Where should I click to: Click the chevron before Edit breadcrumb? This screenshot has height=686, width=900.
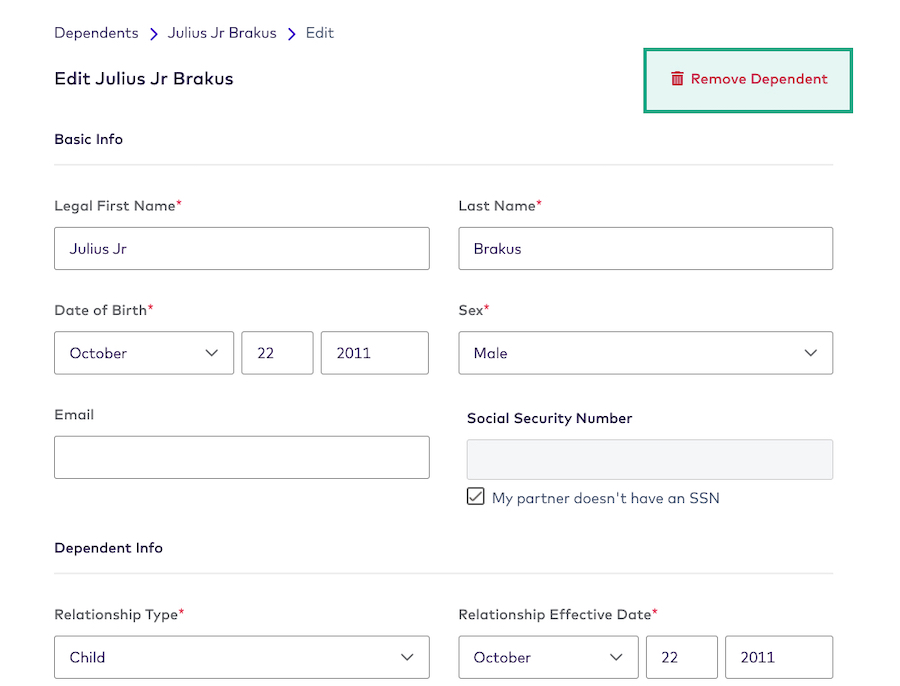[290, 32]
